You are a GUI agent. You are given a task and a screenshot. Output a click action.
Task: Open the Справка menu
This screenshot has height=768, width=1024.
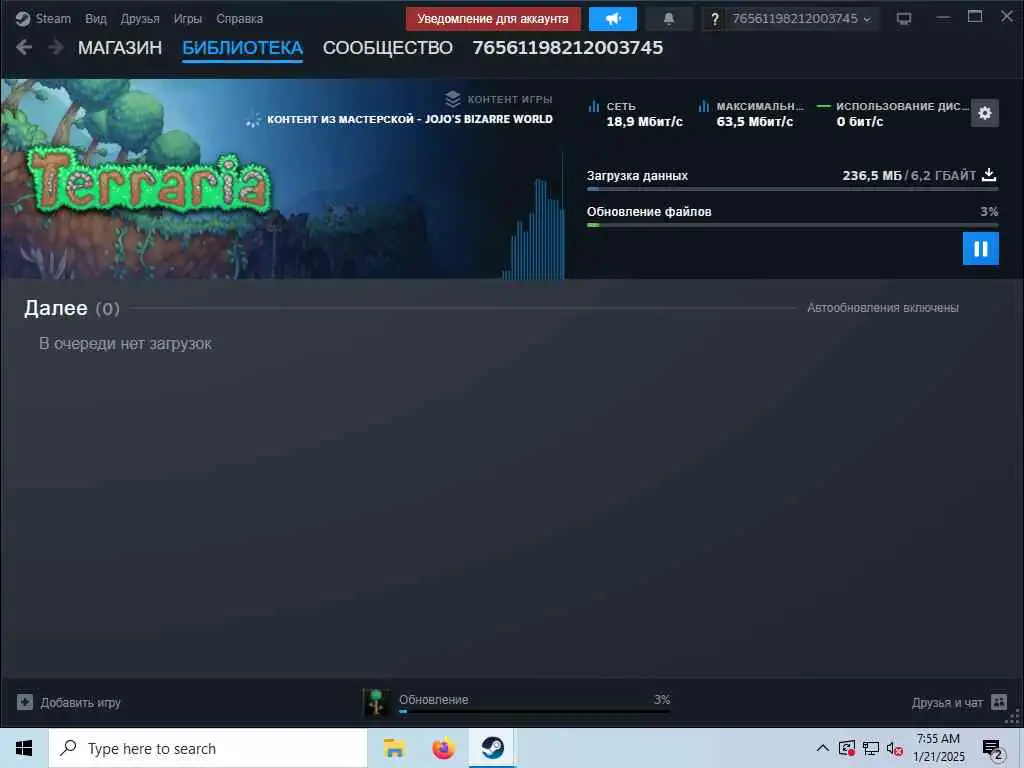pyautogui.click(x=239, y=19)
